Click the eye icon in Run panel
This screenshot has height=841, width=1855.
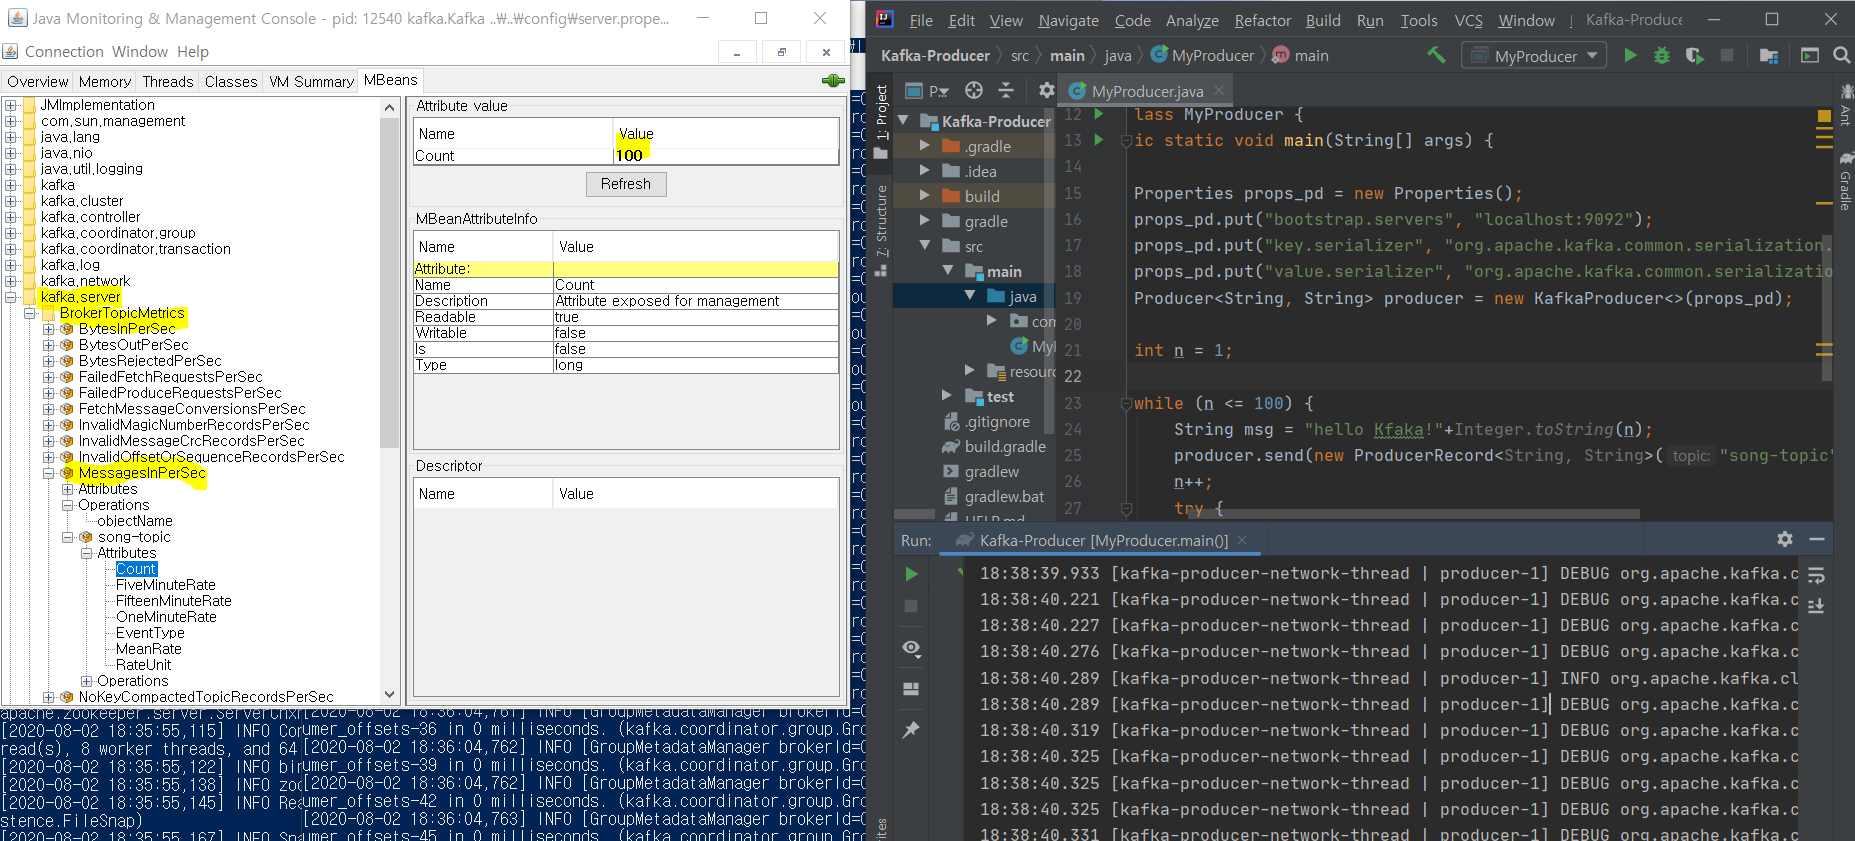click(x=911, y=648)
